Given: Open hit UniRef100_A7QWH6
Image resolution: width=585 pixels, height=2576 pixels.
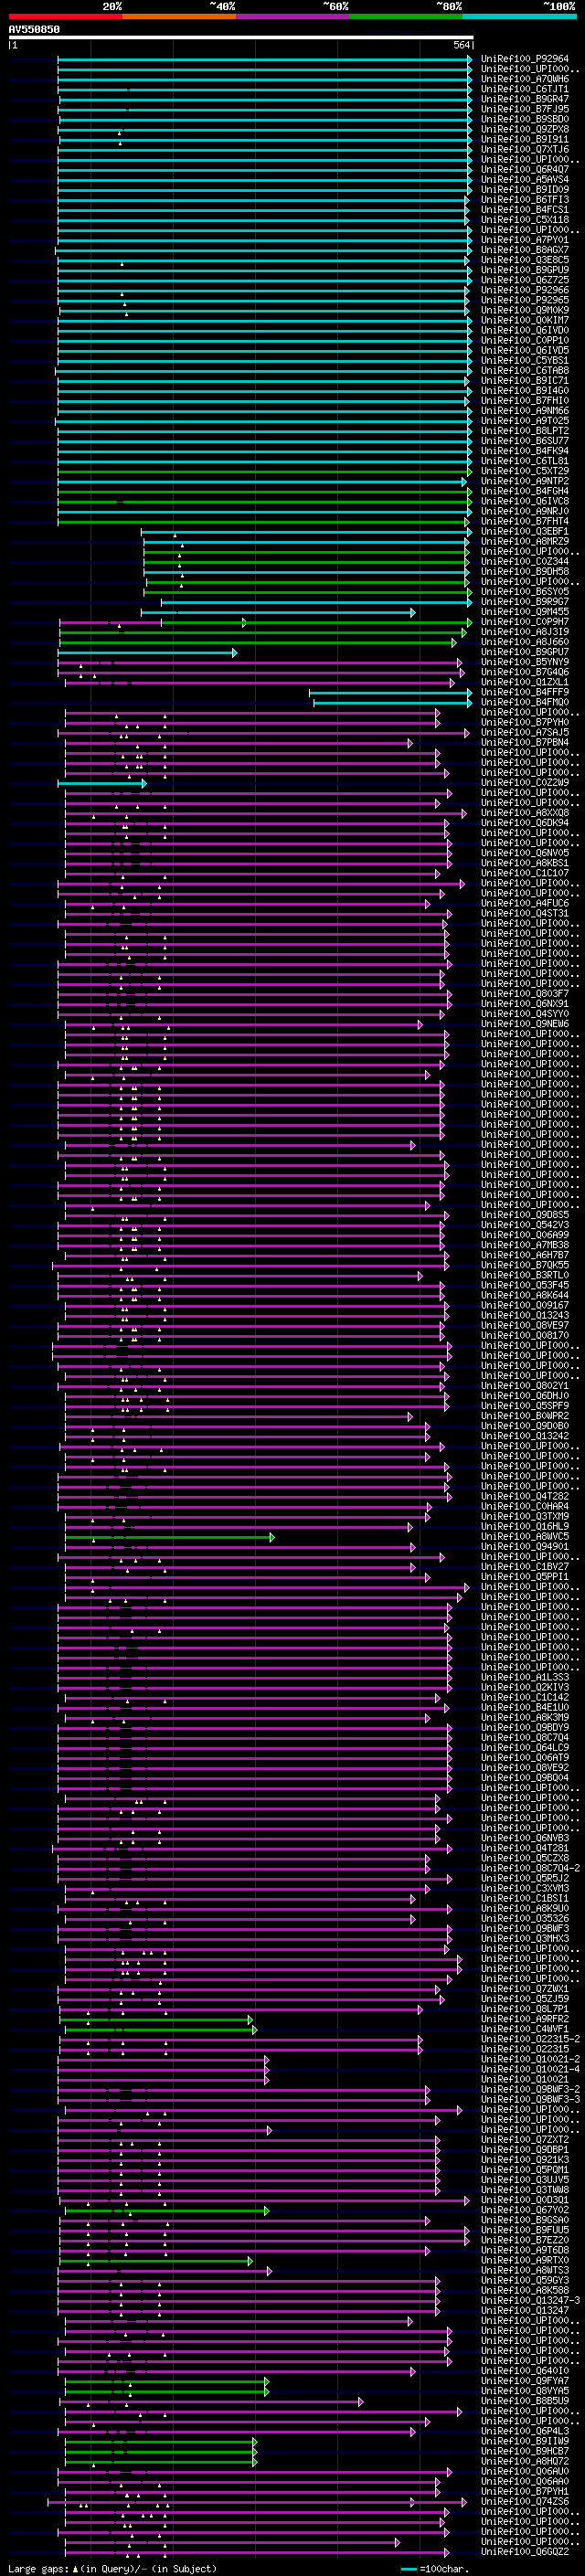Looking at the screenshot, I should (525, 79).
